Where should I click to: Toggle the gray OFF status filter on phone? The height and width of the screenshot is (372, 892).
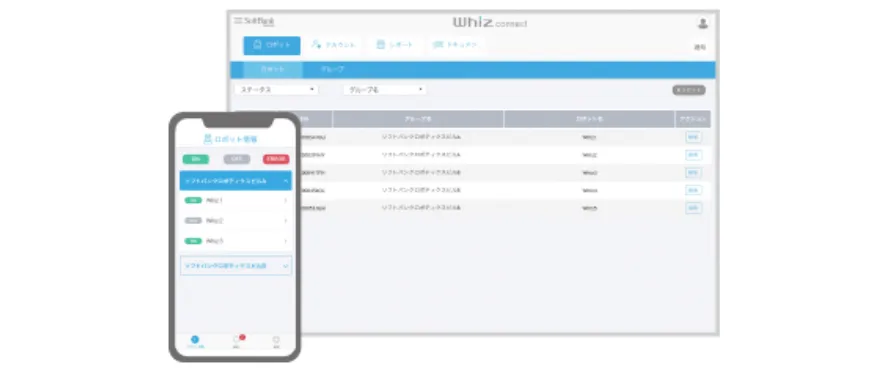(237, 159)
